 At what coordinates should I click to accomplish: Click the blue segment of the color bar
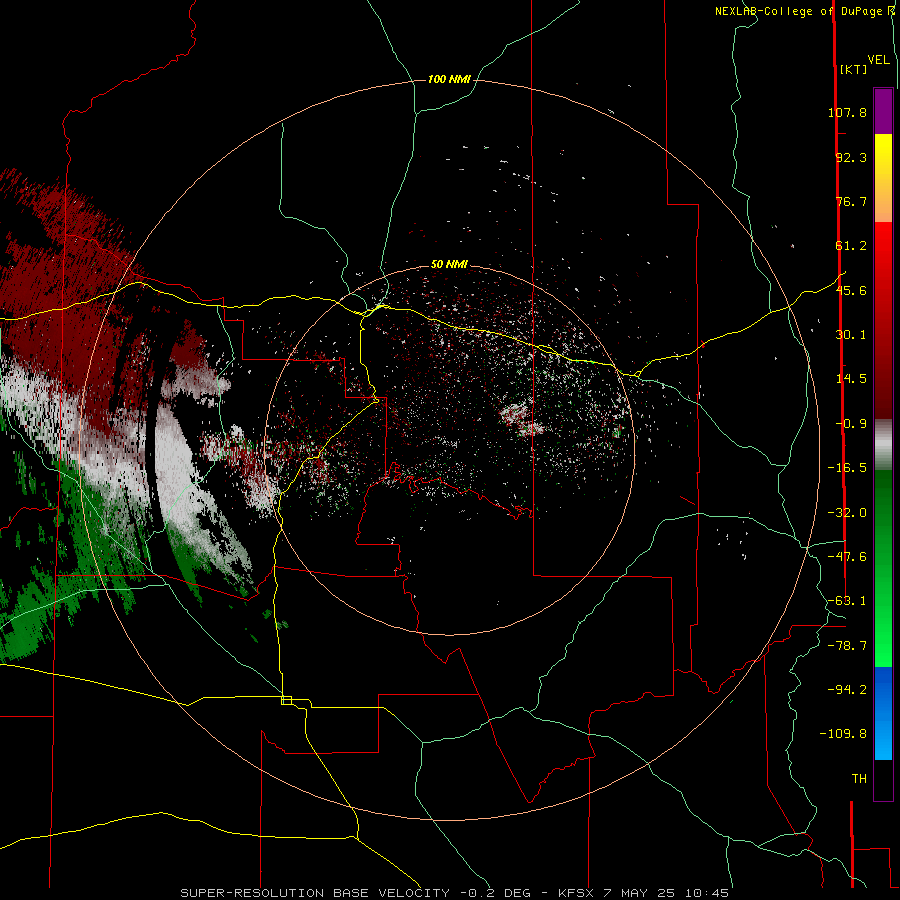click(x=883, y=713)
